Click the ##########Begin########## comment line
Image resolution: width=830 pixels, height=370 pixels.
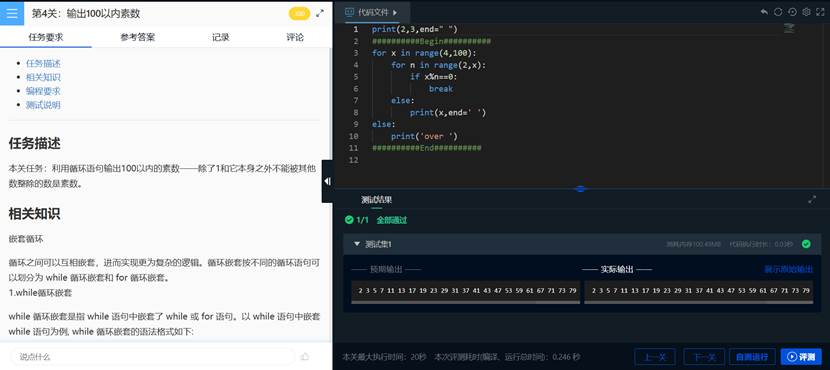tap(431, 41)
